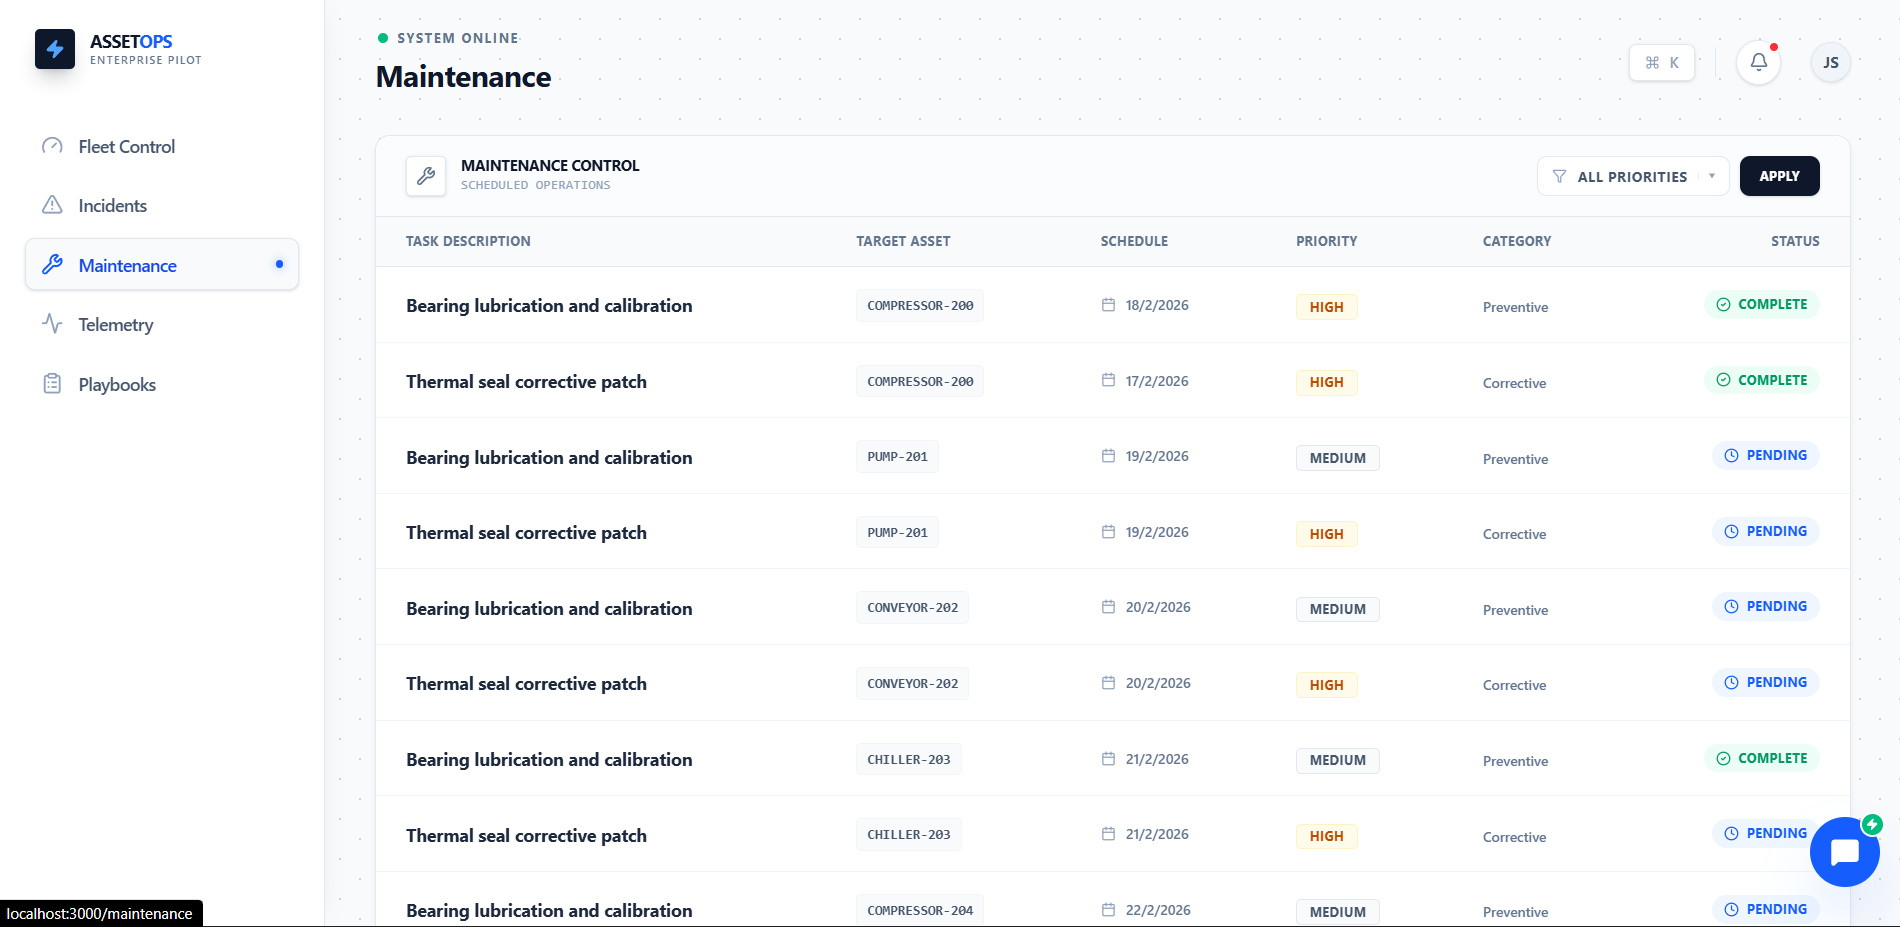Click the calendar icon in PUMP-201 Thermal row
The image size is (1900, 927).
click(x=1108, y=532)
